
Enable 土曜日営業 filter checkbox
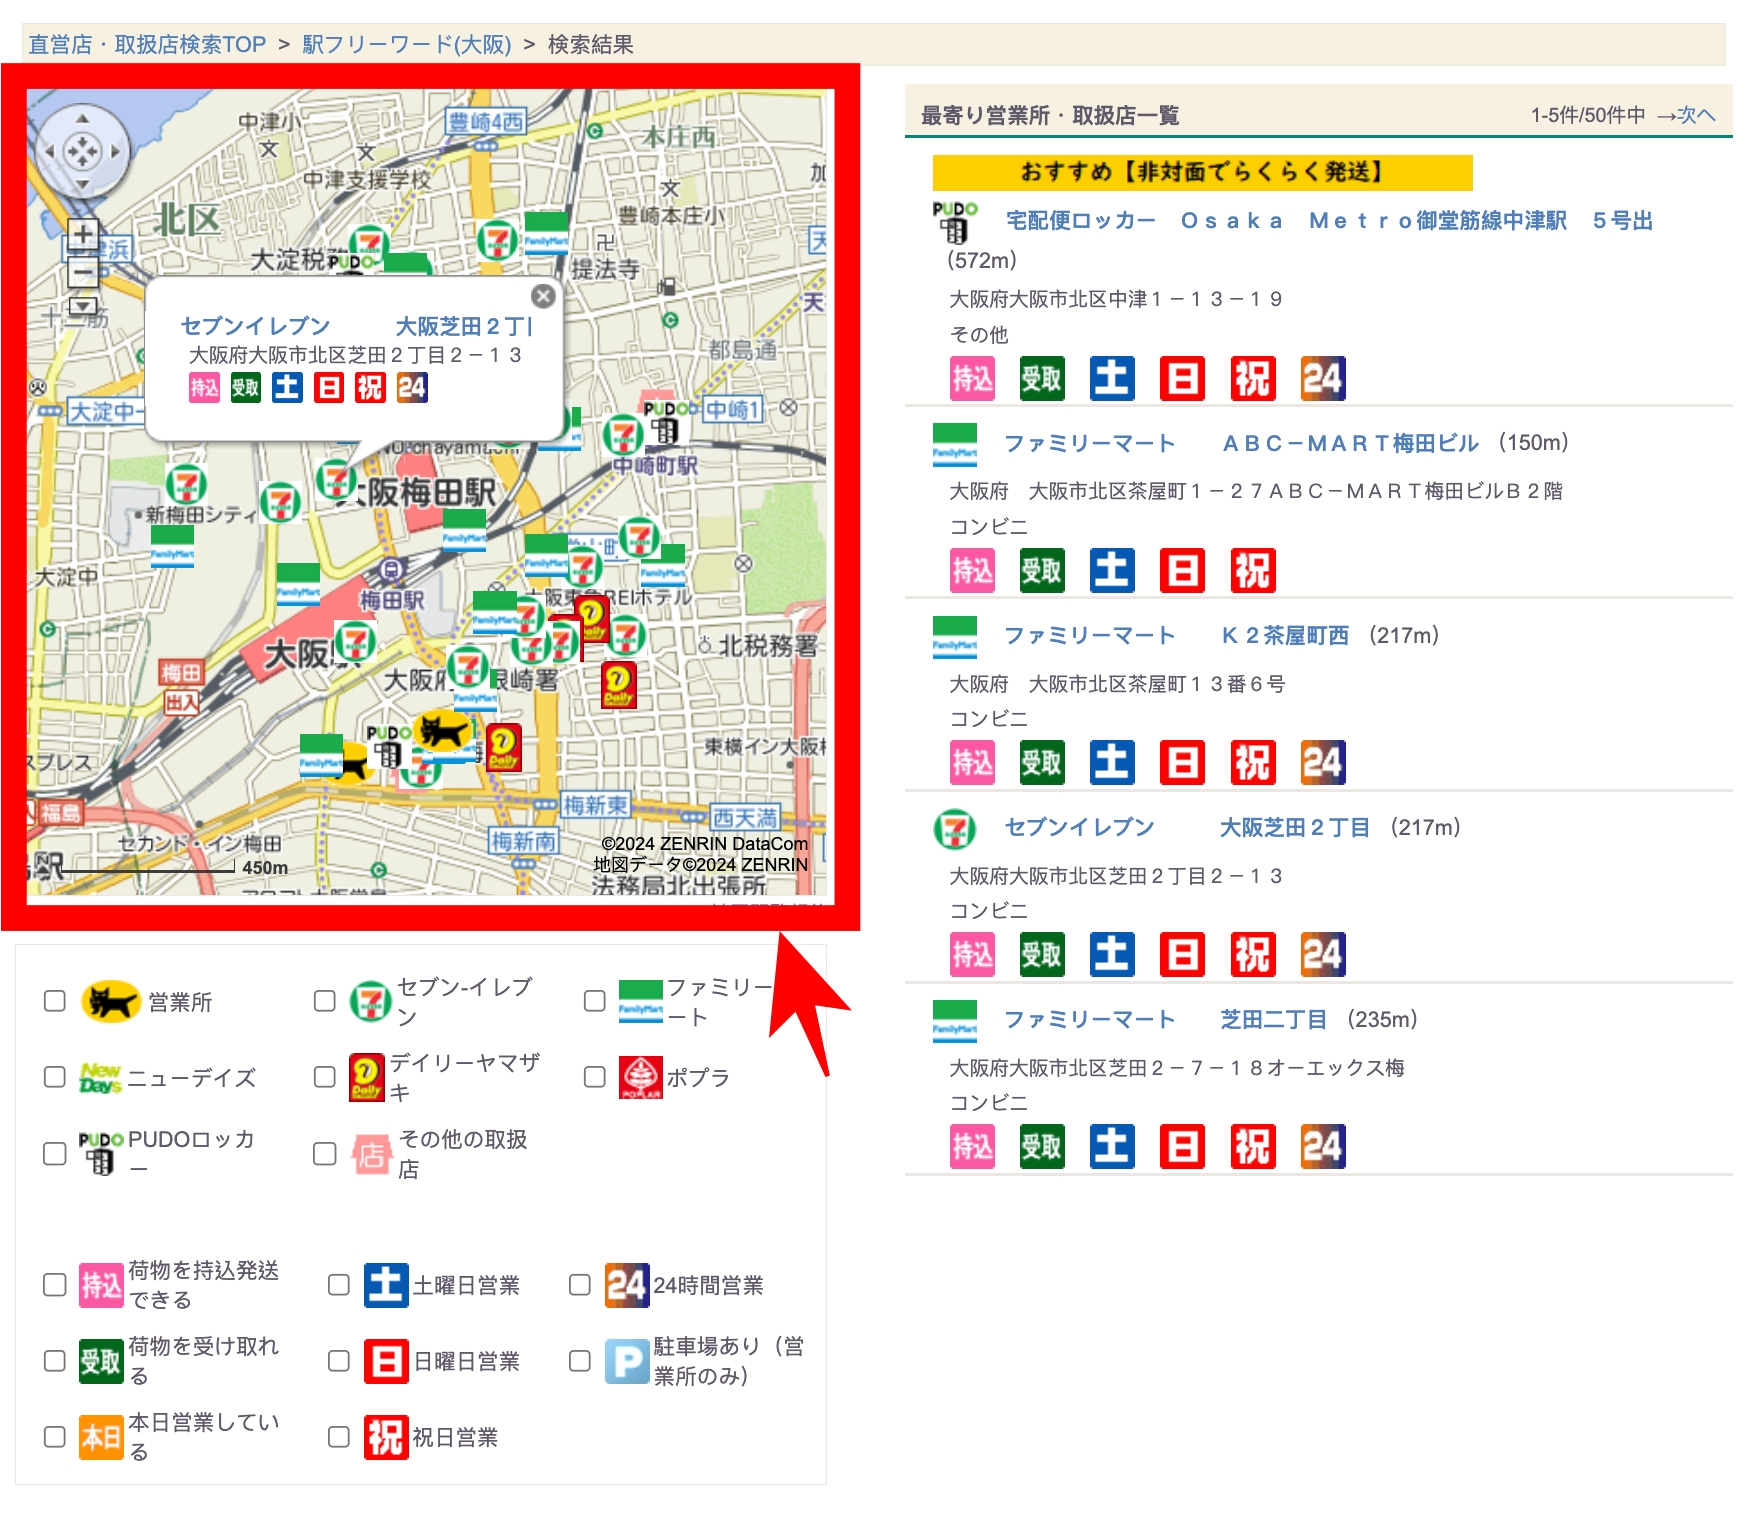coord(339,1285)
